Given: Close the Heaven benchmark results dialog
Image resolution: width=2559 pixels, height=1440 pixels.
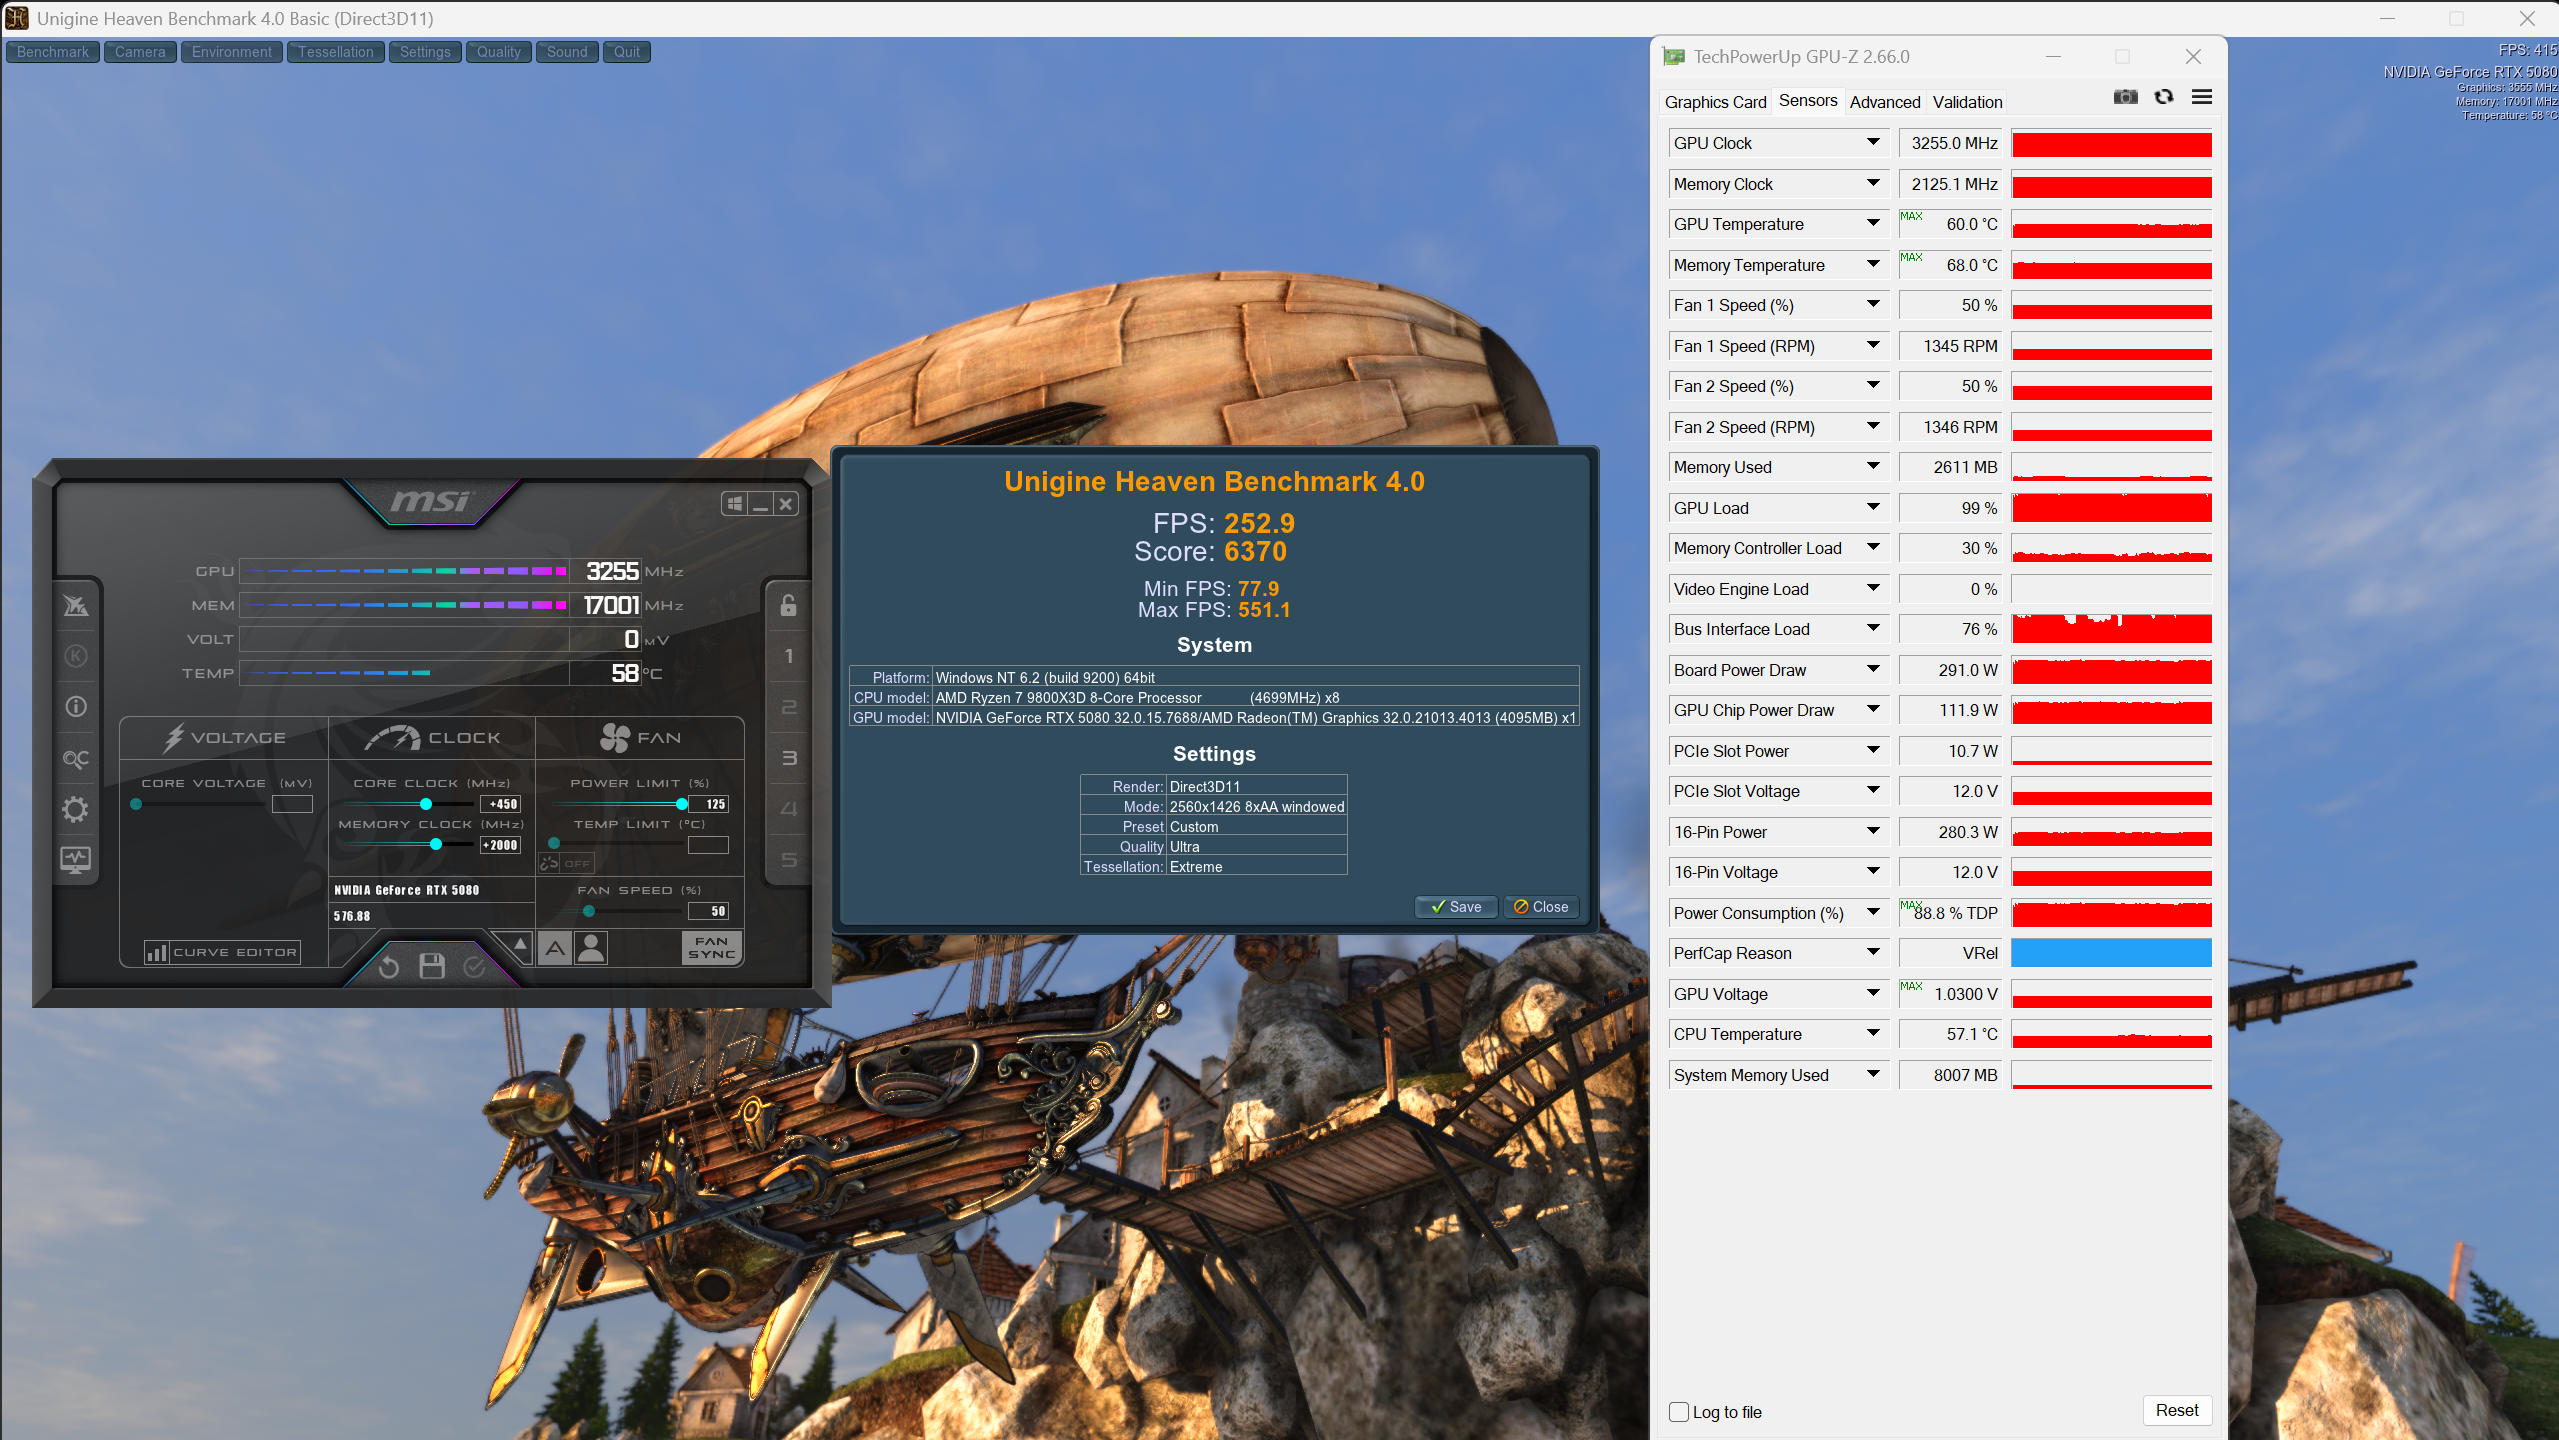Looking at the screenshot, I should coord(1541,907).
